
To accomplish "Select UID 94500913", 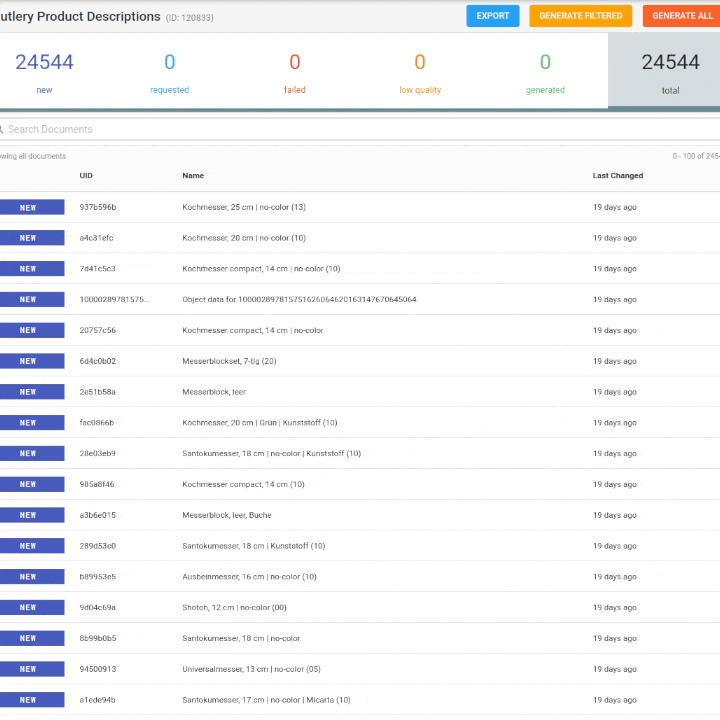I will click(98, 669).
